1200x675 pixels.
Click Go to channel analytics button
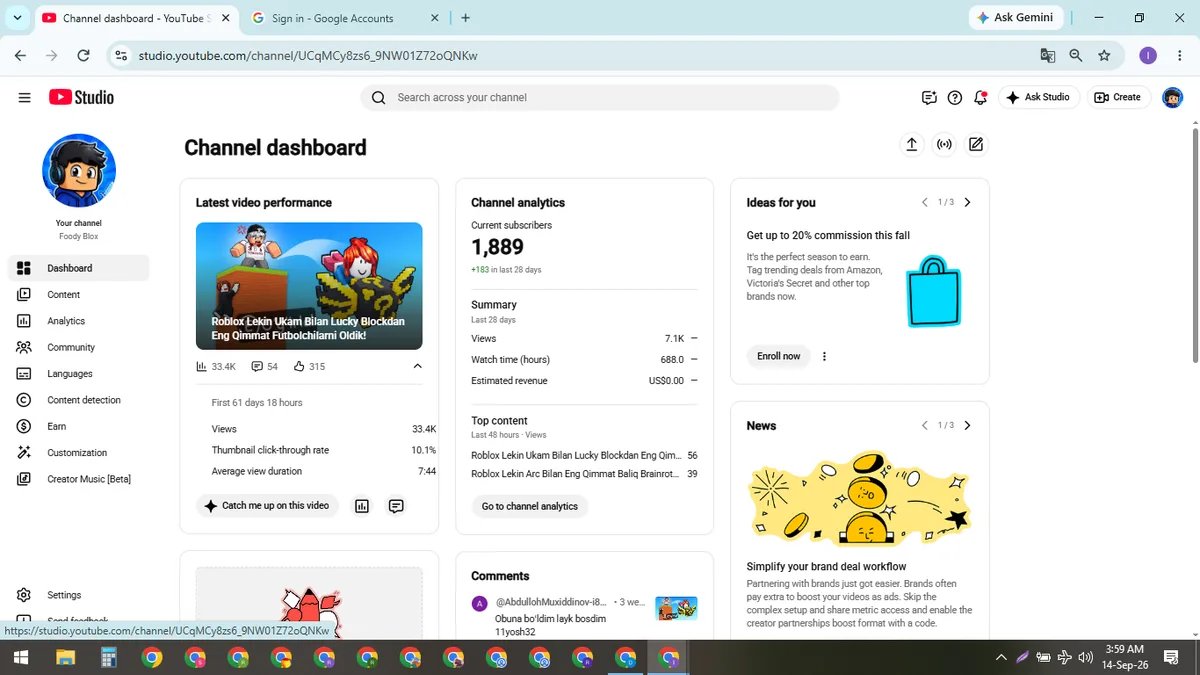pos(530,506)
